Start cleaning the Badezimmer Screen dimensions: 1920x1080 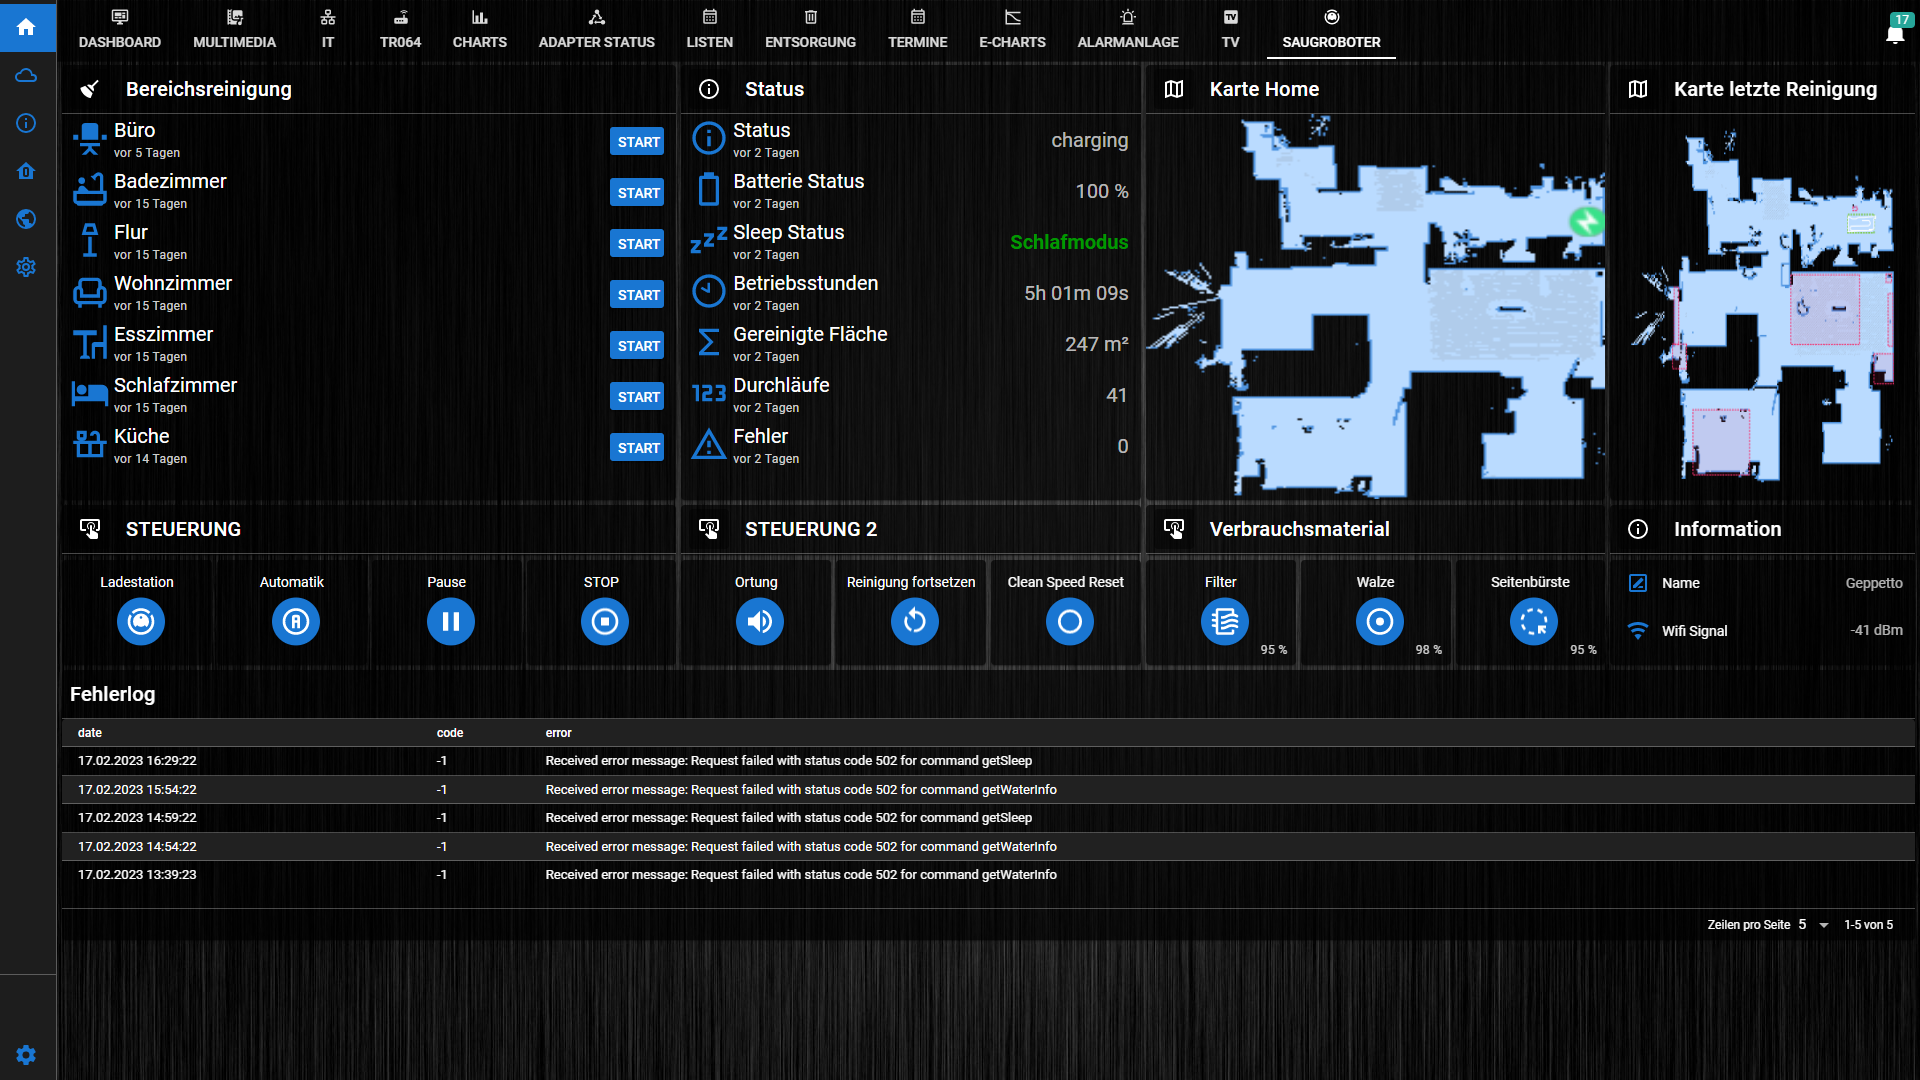(x=638, y=193)
